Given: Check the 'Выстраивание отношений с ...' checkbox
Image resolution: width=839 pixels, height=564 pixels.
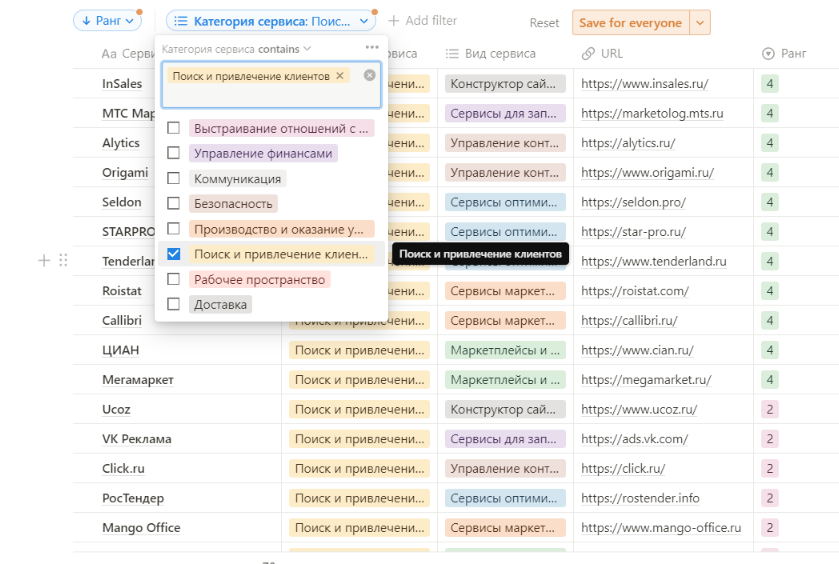Looking at the screenshot, I should tap(173, 128).
